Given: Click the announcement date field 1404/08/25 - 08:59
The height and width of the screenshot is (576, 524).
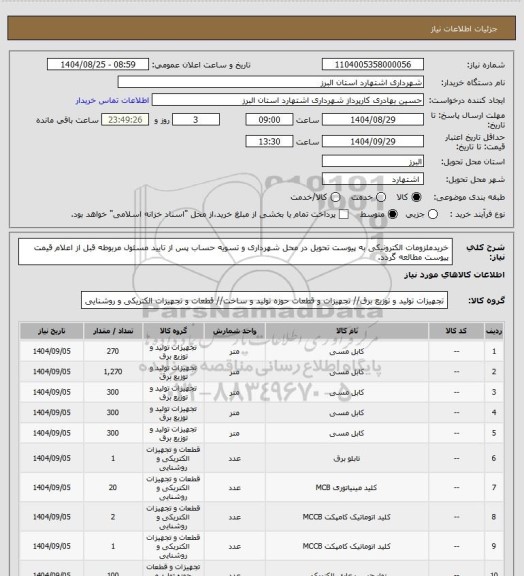Looking at the screenshot, I should [x=98, y=64].
